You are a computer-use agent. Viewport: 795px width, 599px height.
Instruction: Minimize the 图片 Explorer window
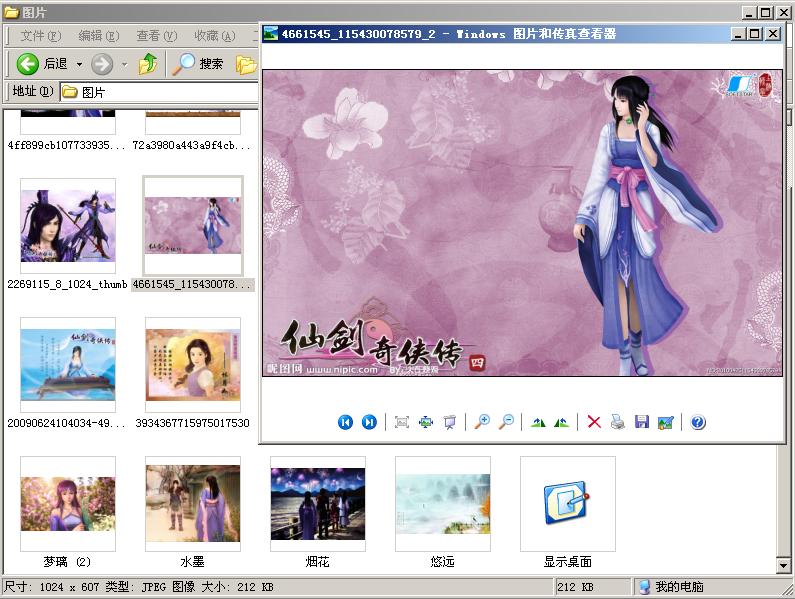(x=749, y=12)
